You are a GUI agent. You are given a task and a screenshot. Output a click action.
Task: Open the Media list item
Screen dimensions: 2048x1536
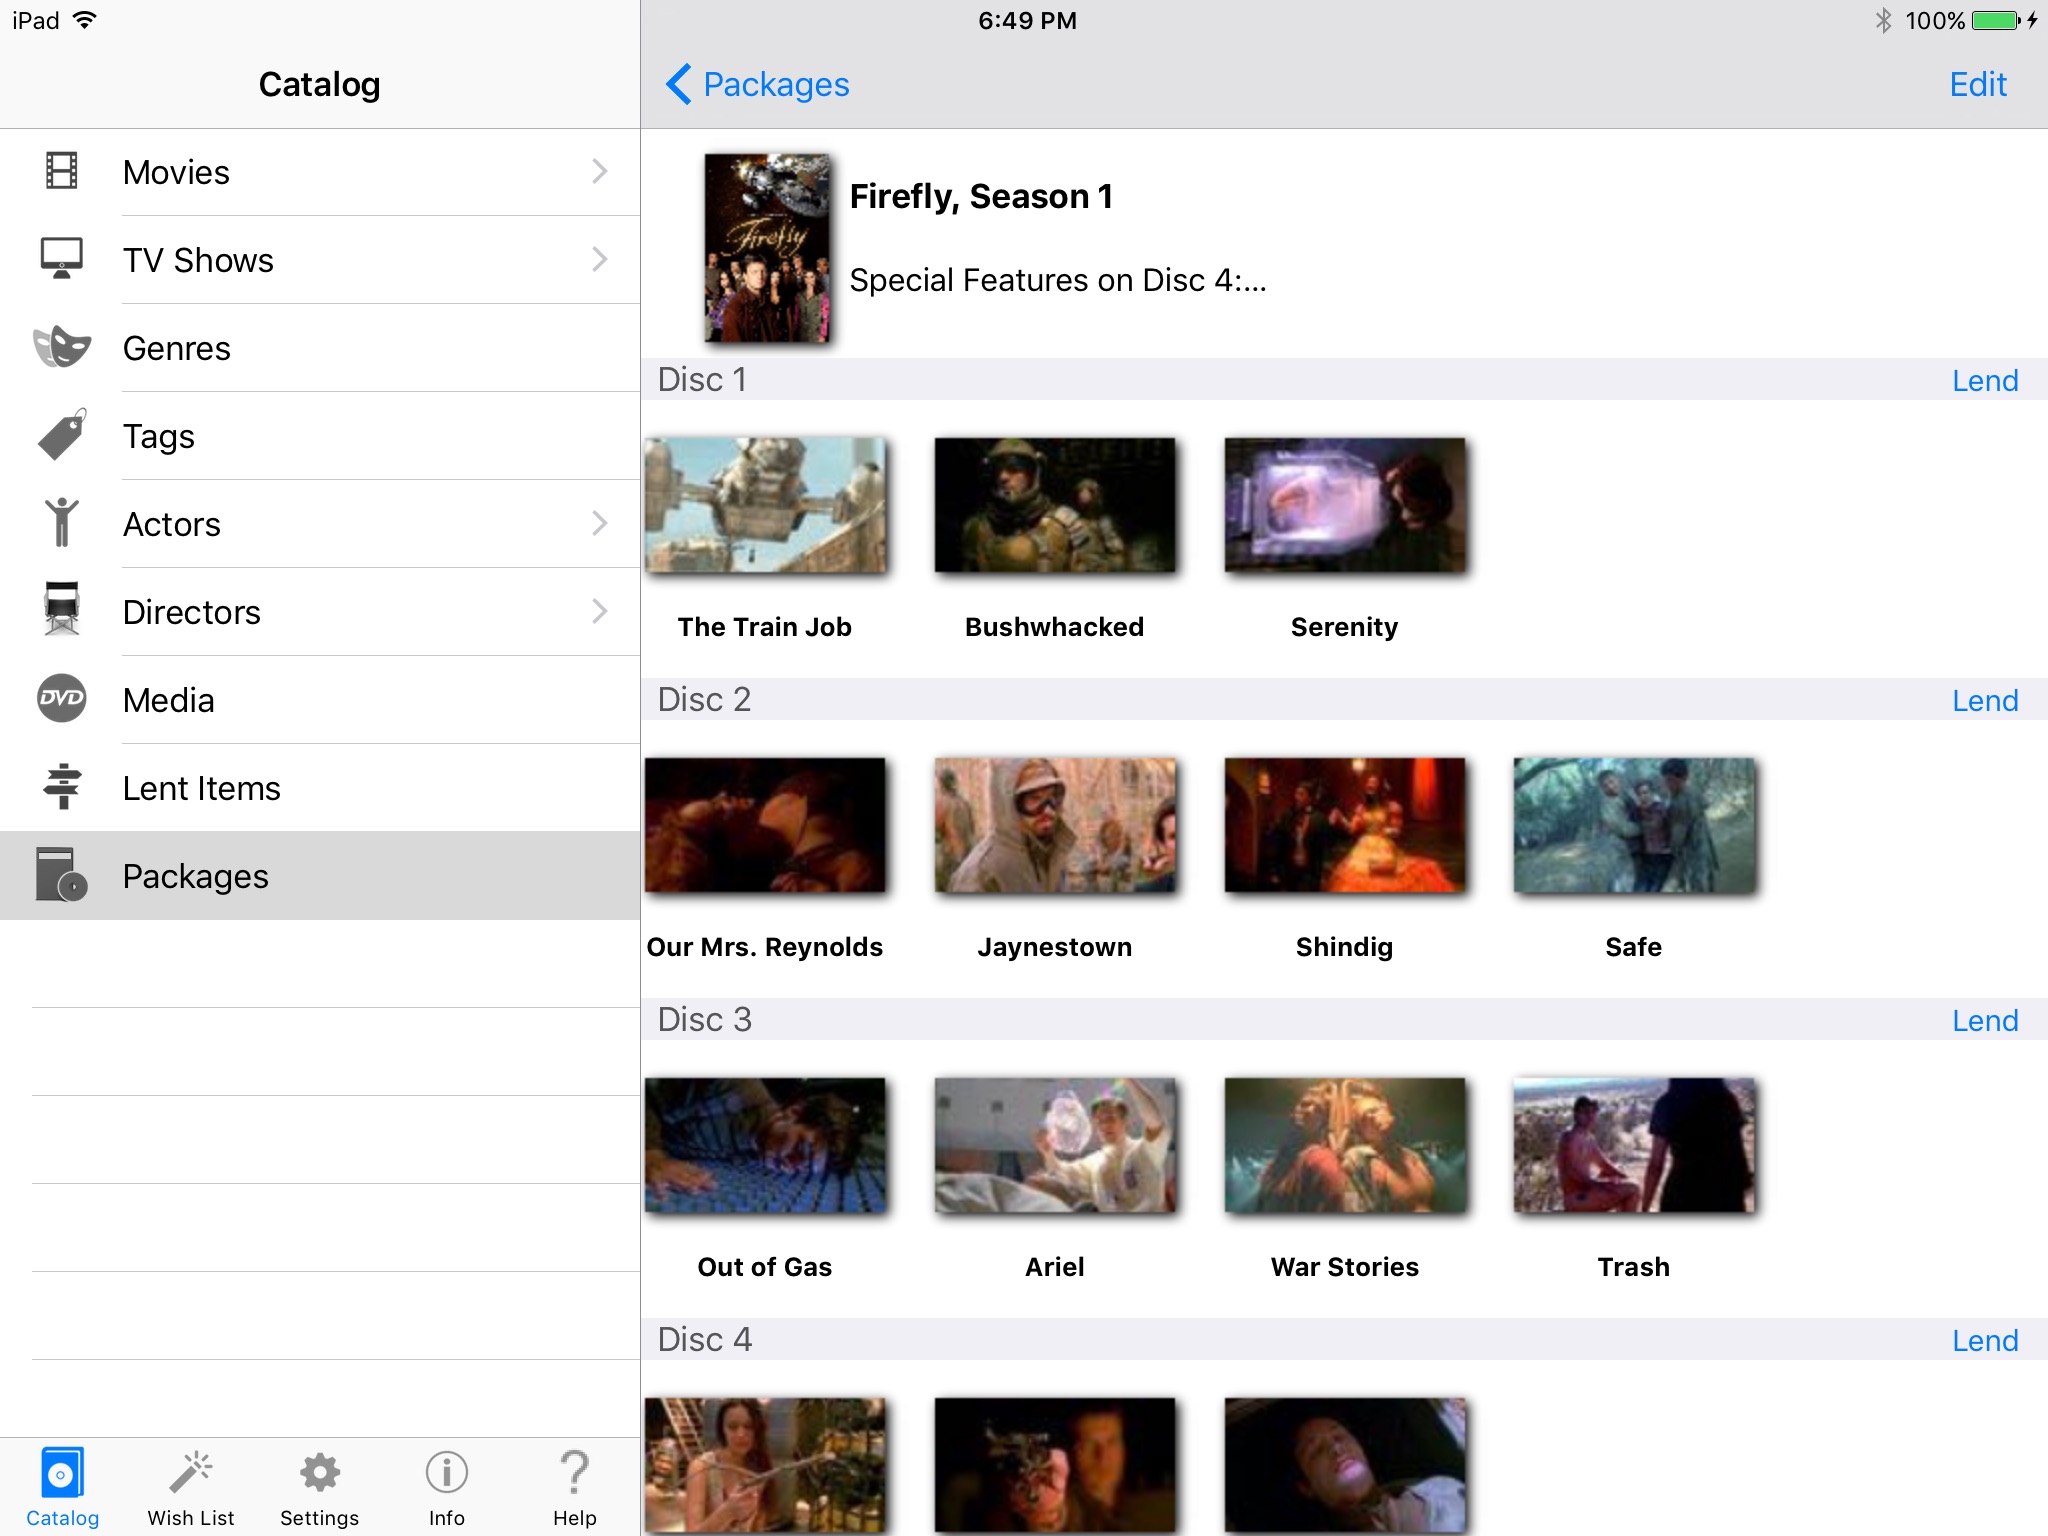[320, 700]
